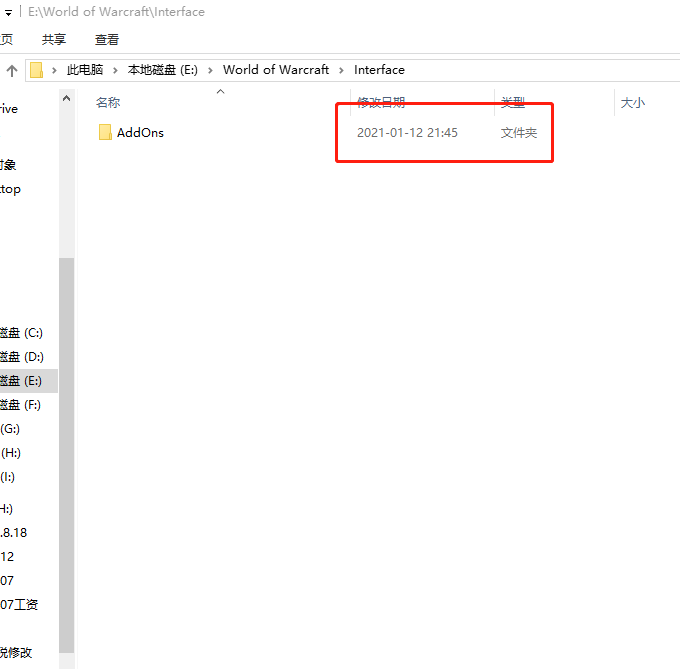Open the 查看 ribbon tab
Screen dimensions: 680x669
click(107, 39)
